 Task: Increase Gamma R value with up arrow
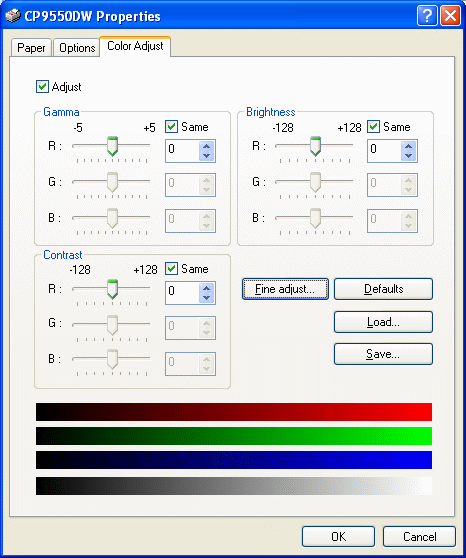pyautogui.click(x=206, y=146)
